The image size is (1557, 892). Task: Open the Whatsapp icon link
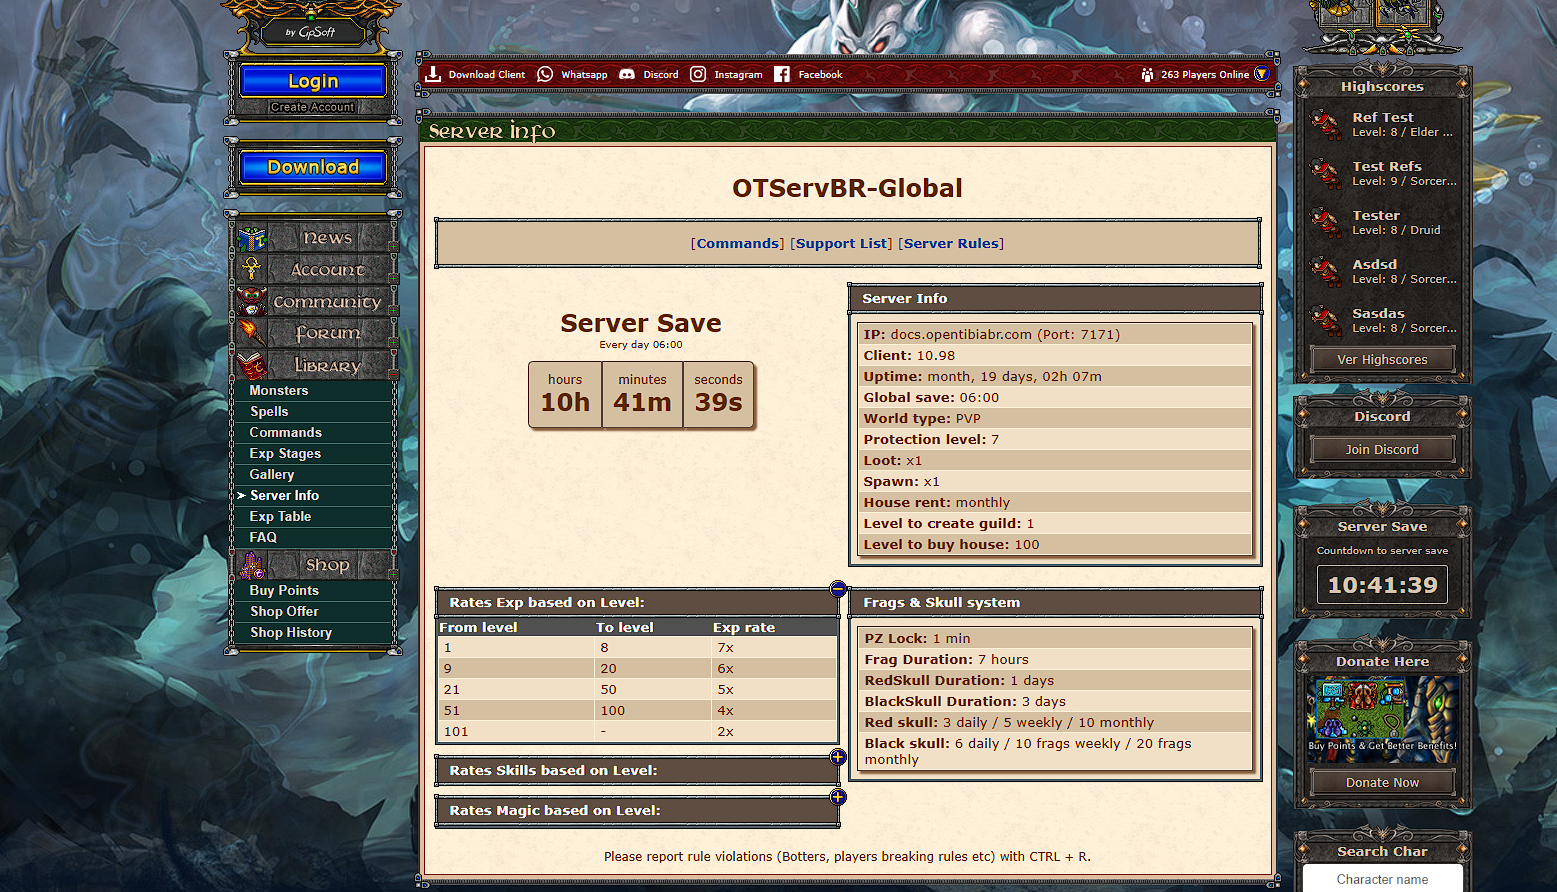pos(545,74)
